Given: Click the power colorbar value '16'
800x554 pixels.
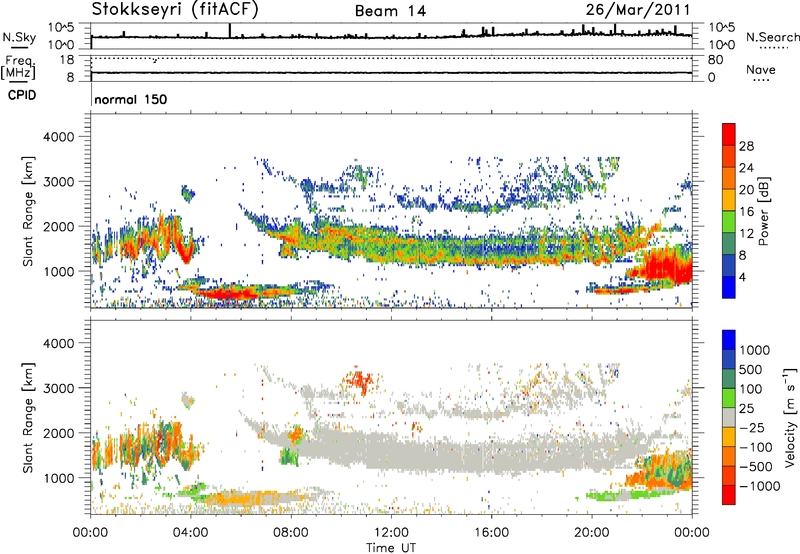Looking at the screenshot, I should [746, 212].
